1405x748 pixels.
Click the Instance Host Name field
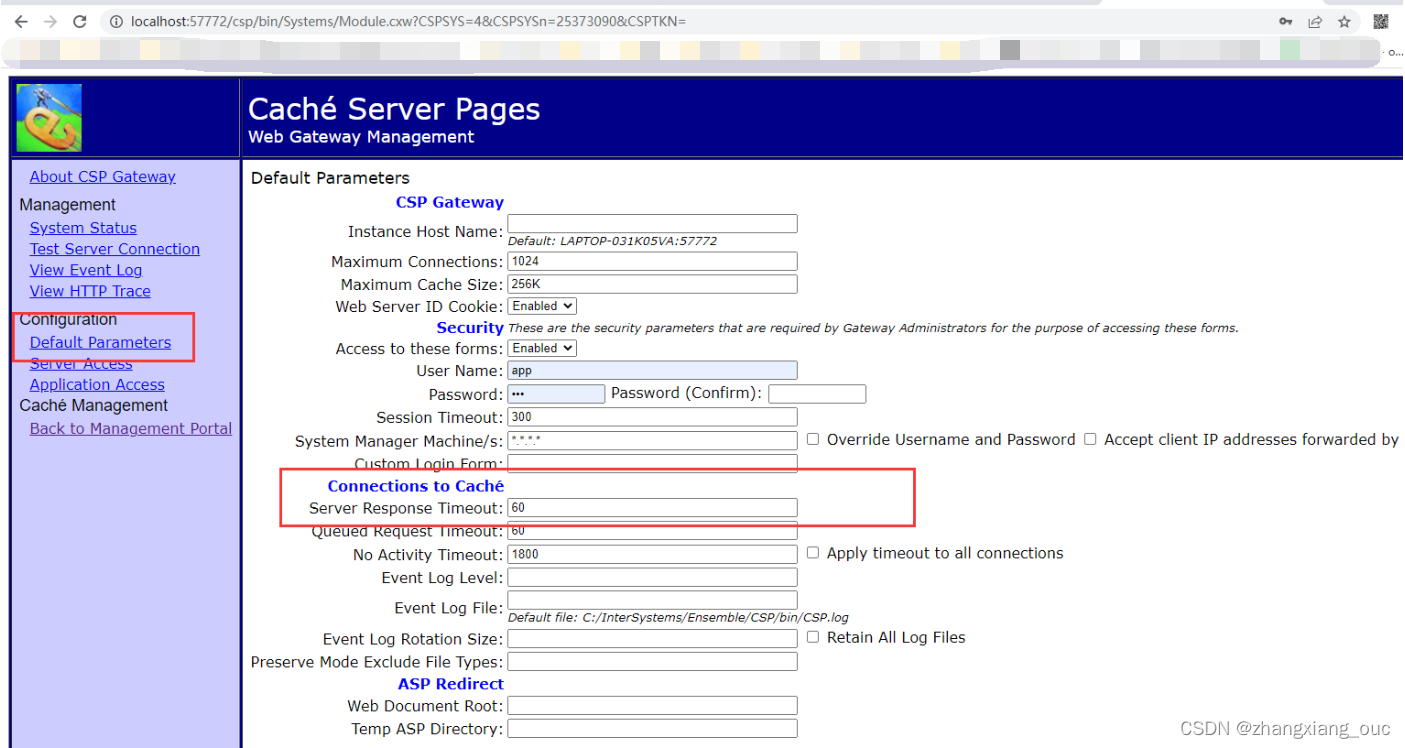pos(652,224)
